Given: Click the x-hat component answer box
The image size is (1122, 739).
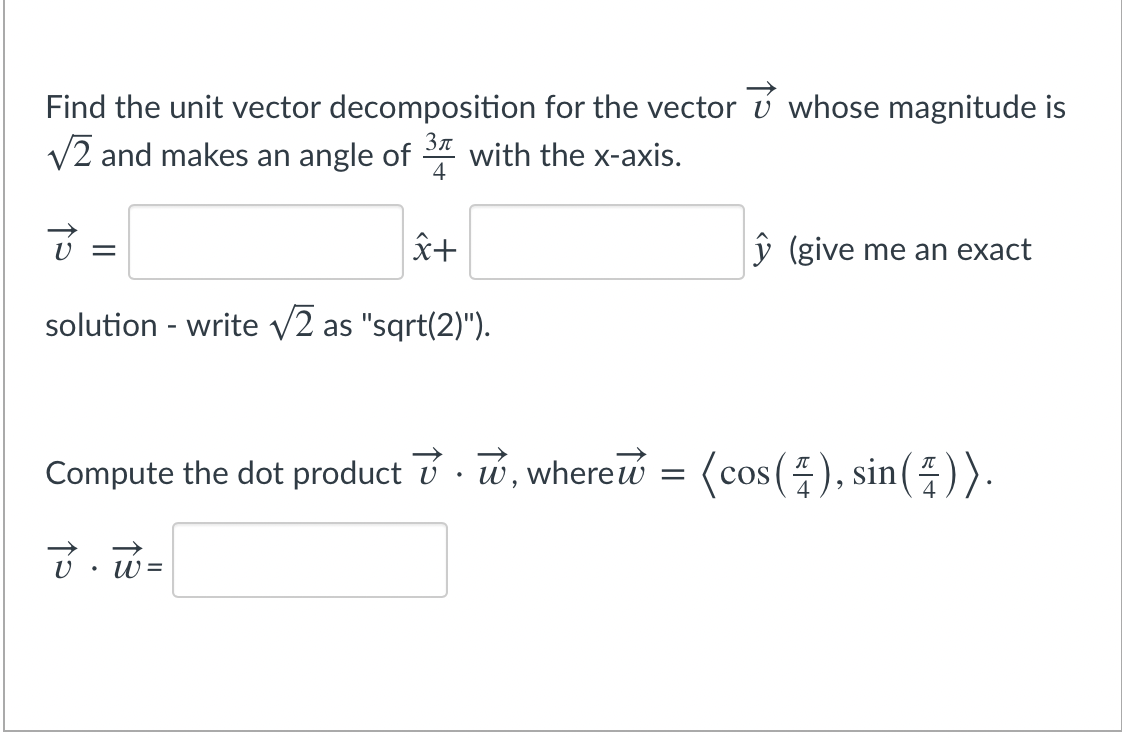Looking at the screenshot, I should pos(265,242).
